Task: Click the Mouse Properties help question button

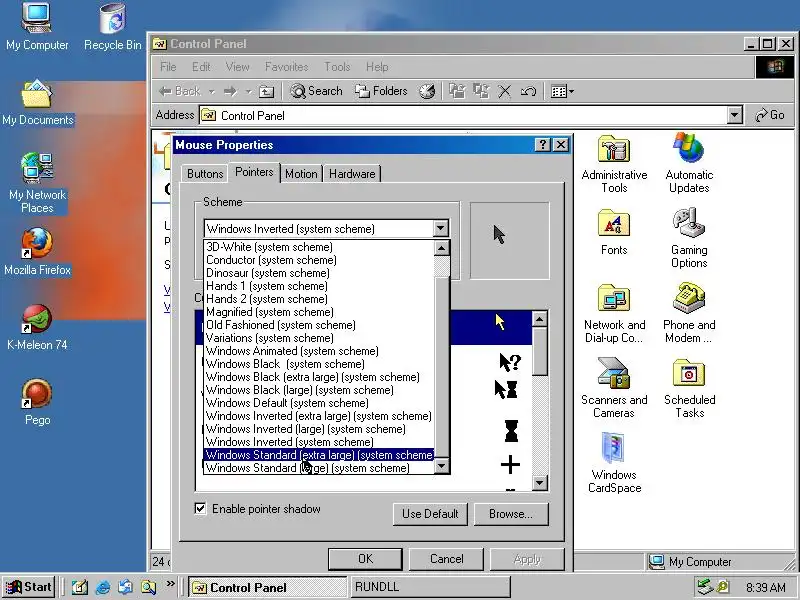Action: tap(542, 145)
